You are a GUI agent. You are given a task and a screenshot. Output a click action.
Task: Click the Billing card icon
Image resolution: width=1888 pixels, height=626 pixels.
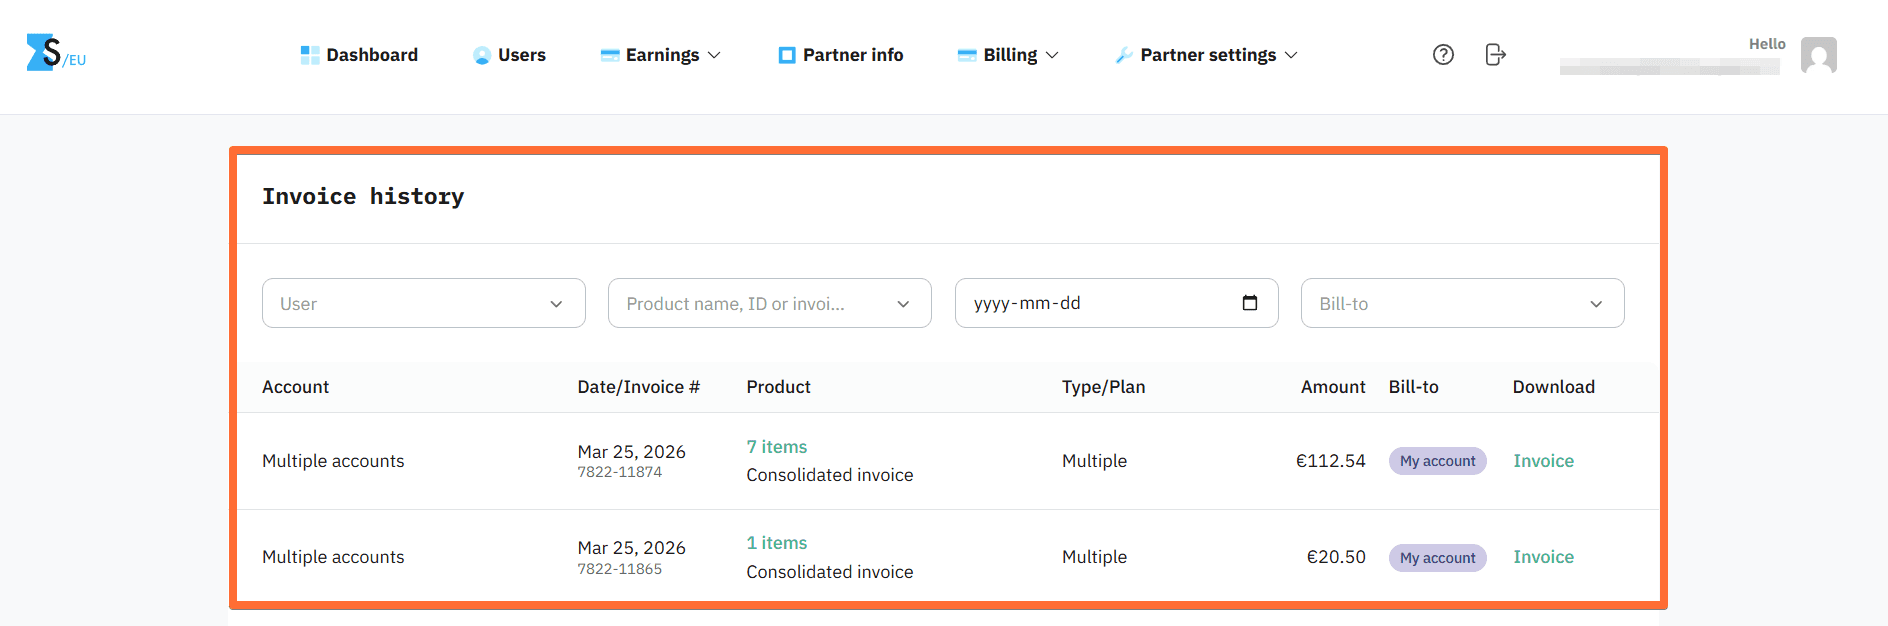(x=965, y=54)
